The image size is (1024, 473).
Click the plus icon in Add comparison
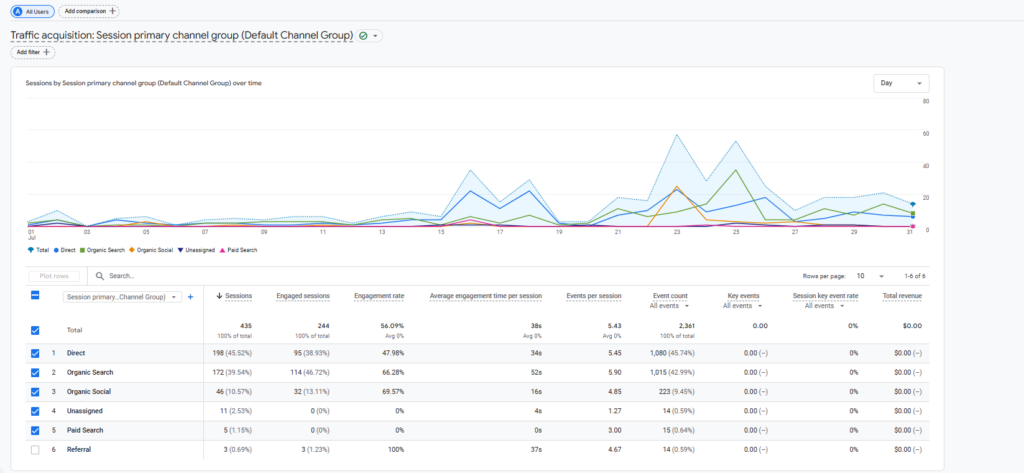(x=111, y=11)
